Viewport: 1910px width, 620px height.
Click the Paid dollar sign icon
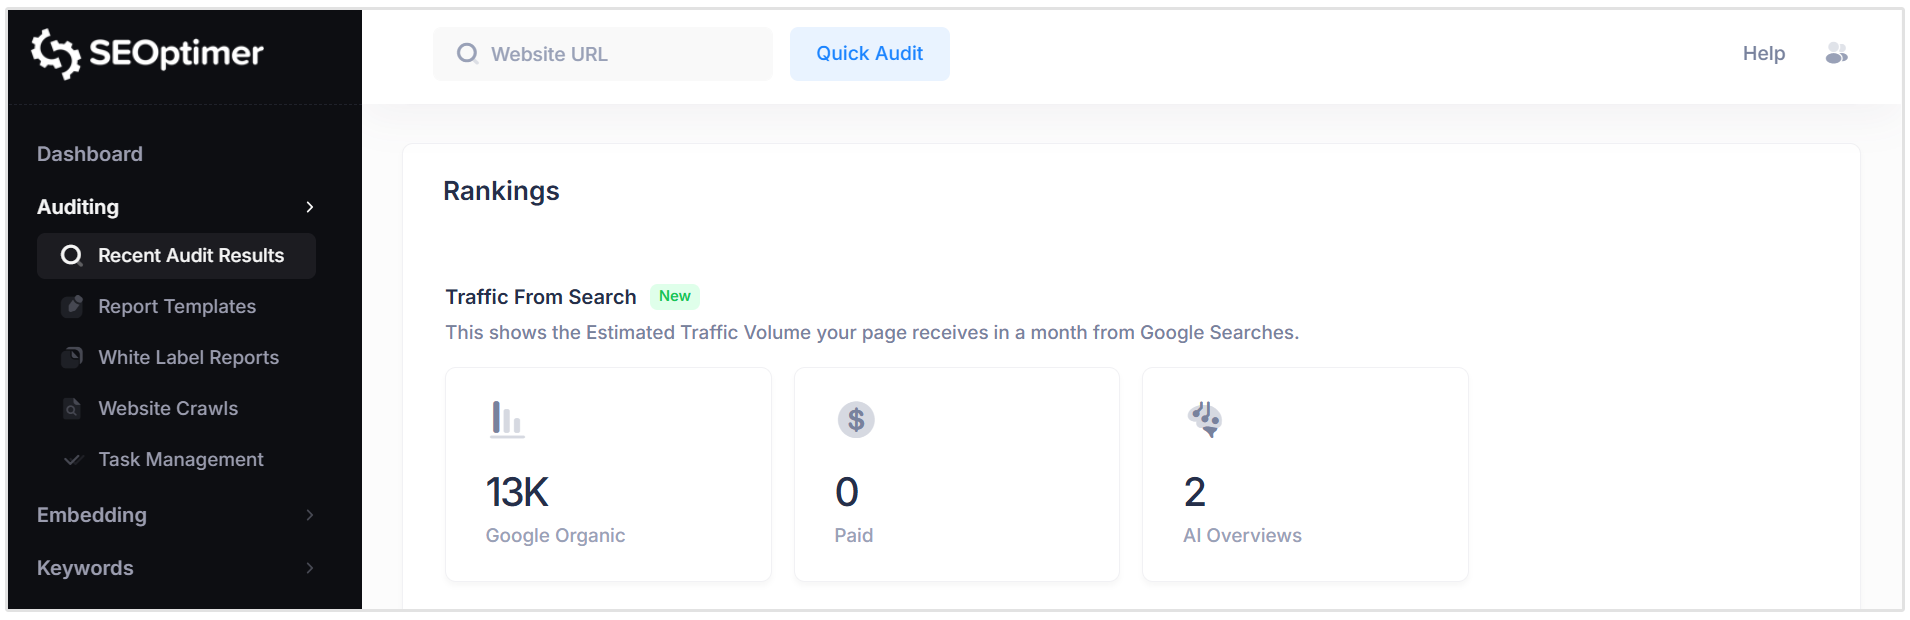tap(856, 420)
